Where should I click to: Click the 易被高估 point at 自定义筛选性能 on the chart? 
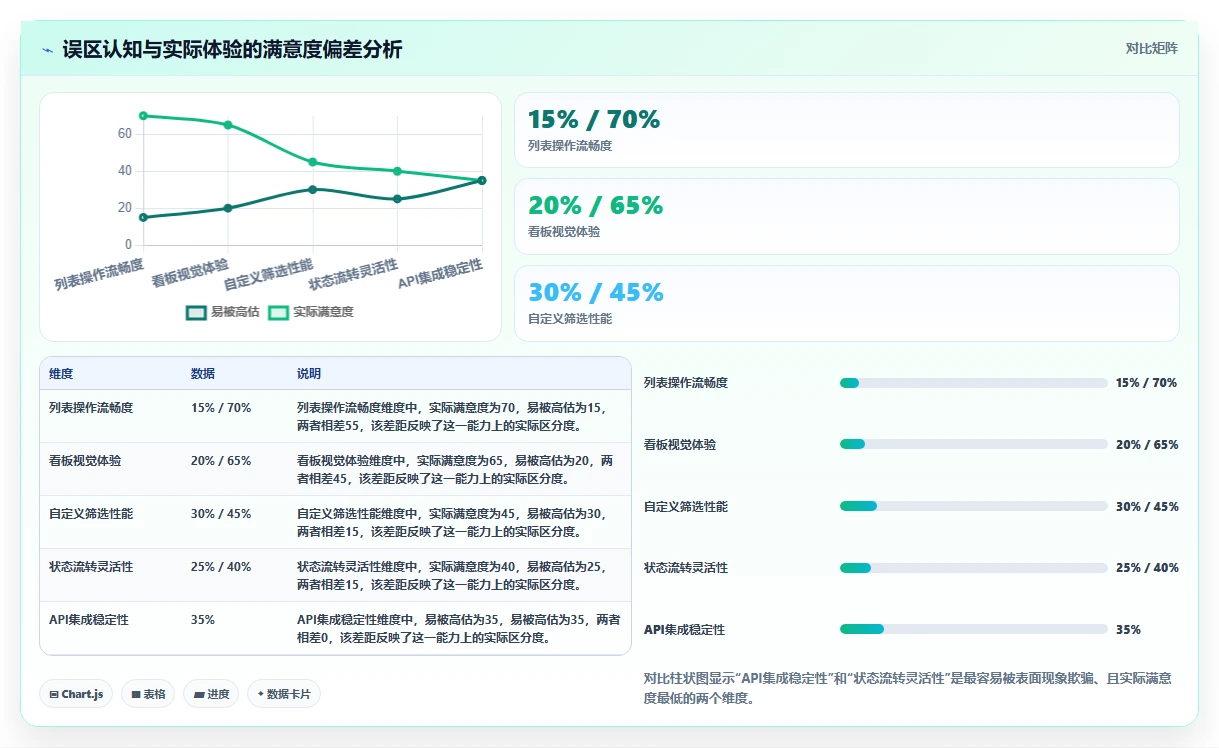(x=313, y=189)
